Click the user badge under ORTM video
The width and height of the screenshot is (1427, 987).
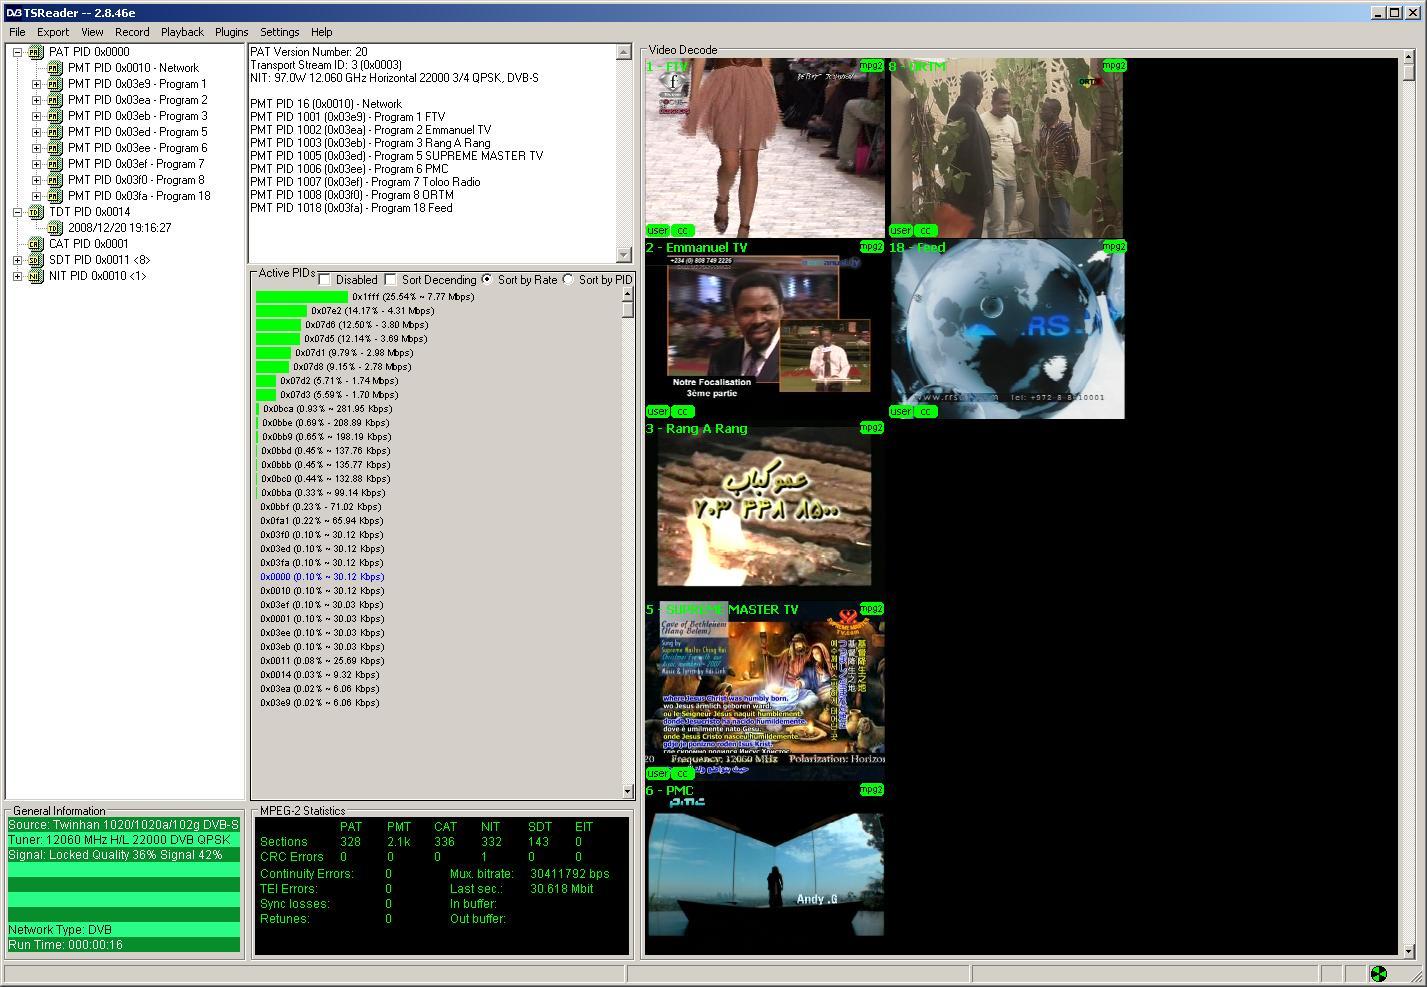[901, 230]
